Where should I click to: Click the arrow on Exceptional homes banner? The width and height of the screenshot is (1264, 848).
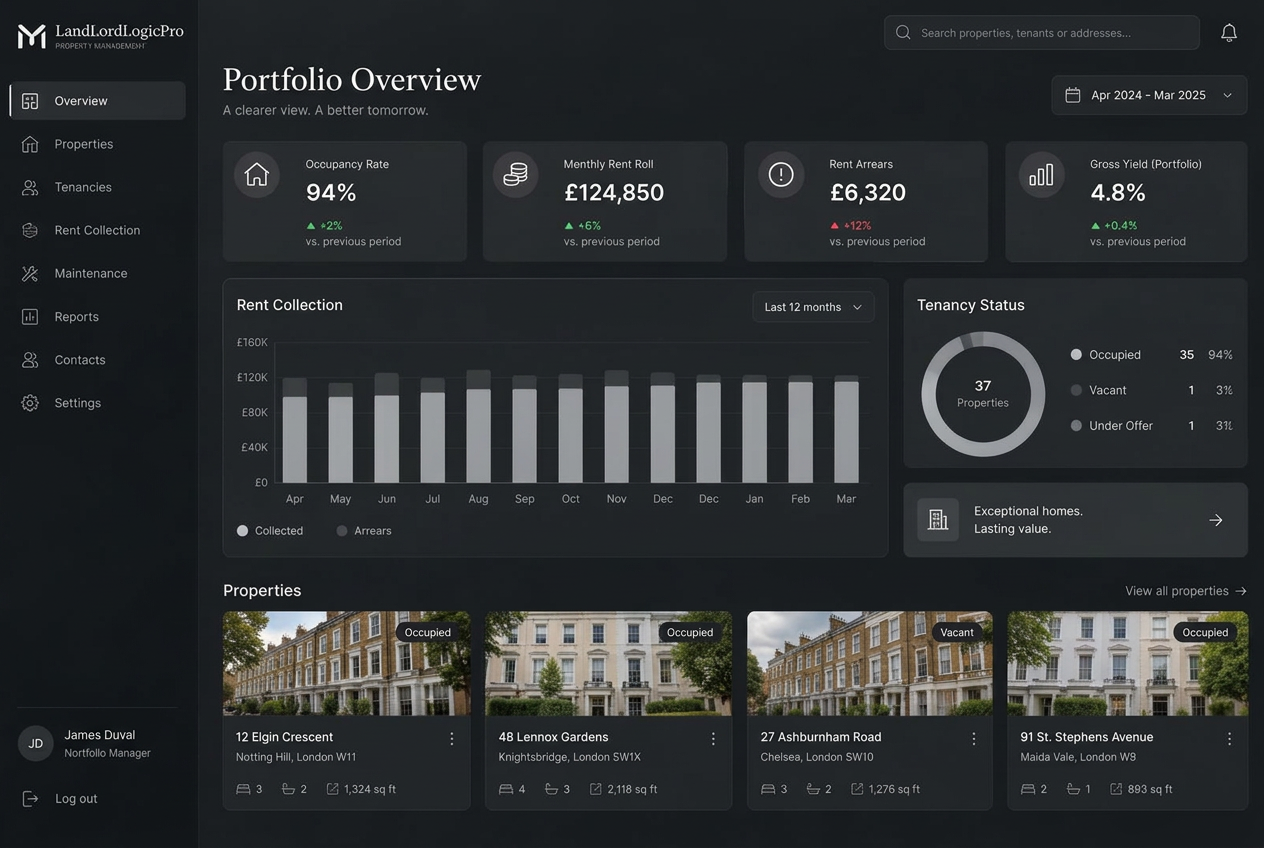tap(1216, 520)
